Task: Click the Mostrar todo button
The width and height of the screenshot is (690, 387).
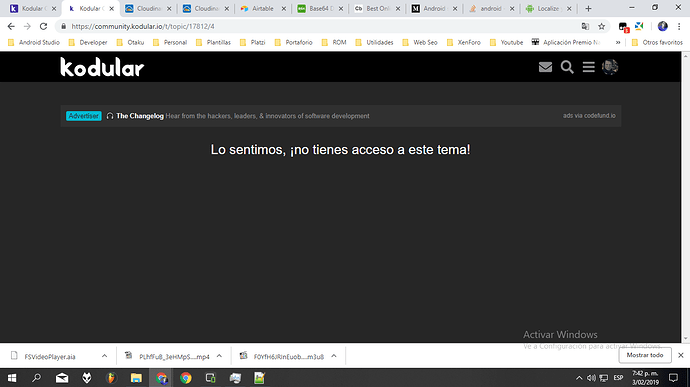Action: [x=645, y=355]
